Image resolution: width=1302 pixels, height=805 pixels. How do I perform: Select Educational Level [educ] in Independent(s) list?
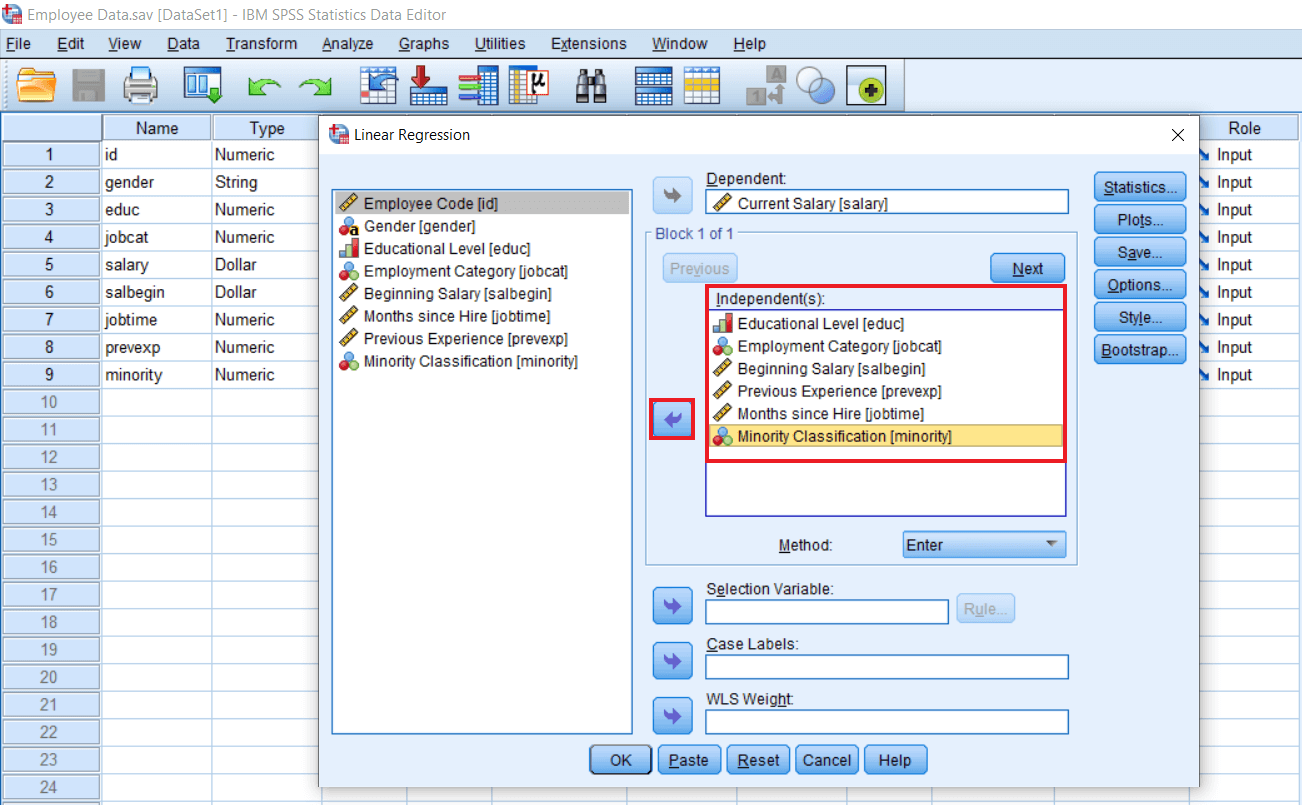click(886, 324)
